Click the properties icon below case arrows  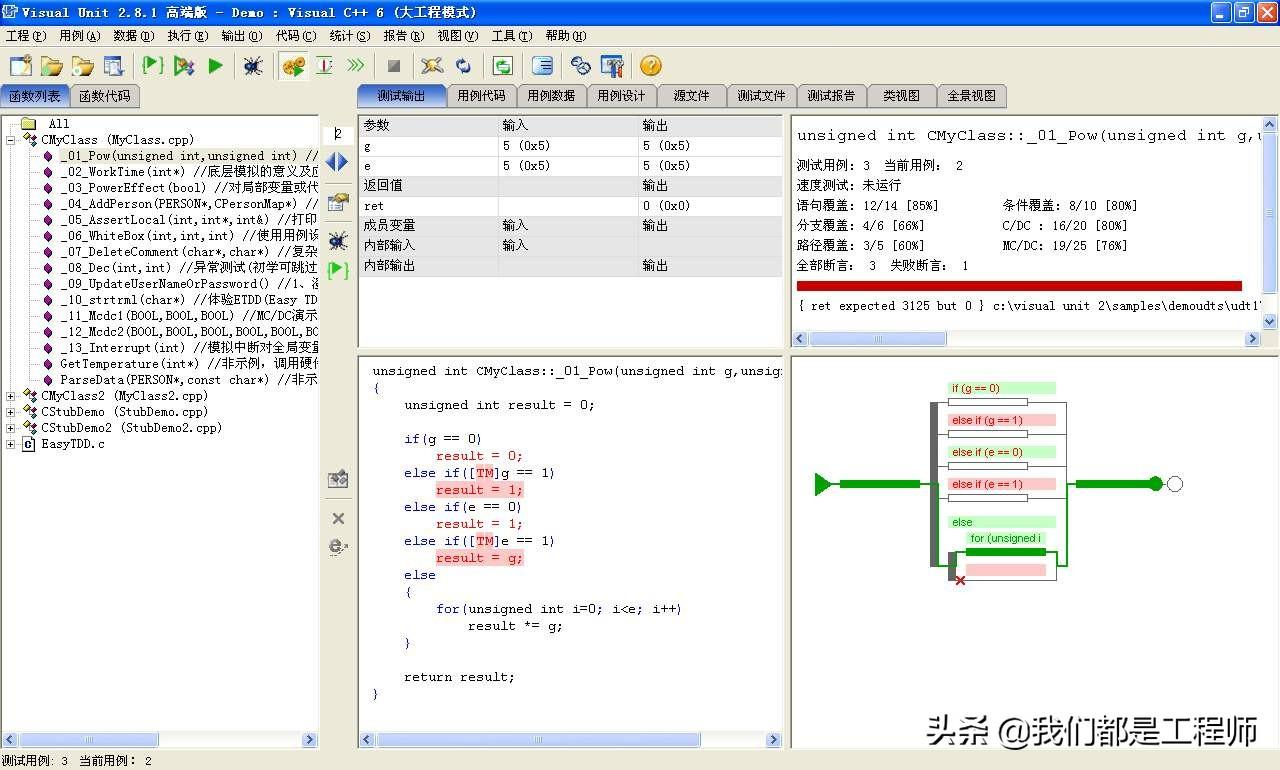pos(338,202)
